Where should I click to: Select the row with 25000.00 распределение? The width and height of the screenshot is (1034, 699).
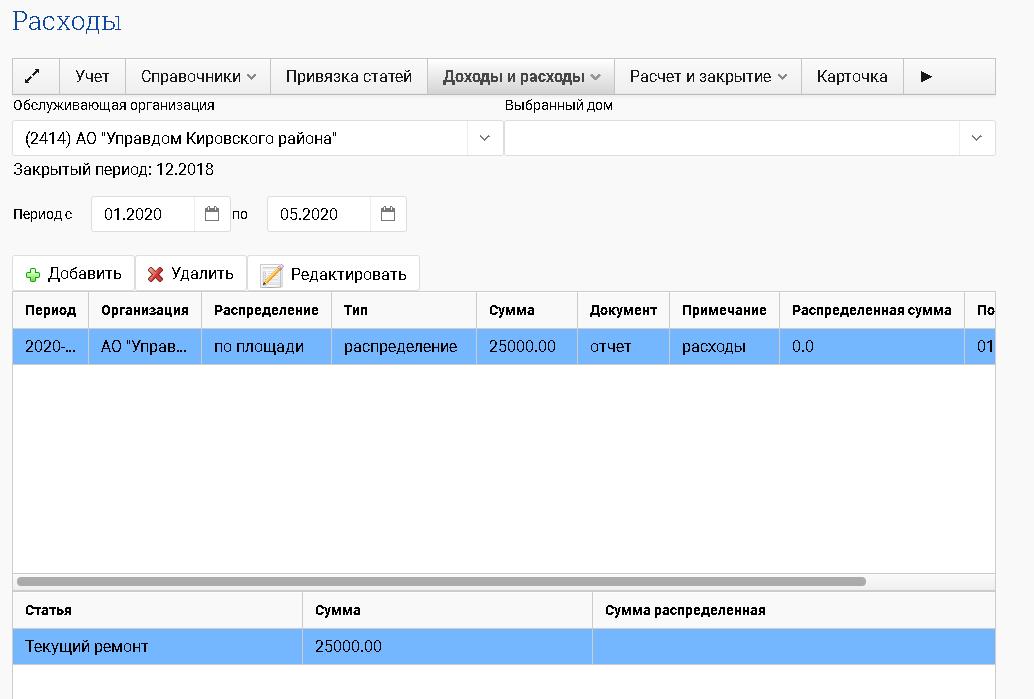coord(400,347)
